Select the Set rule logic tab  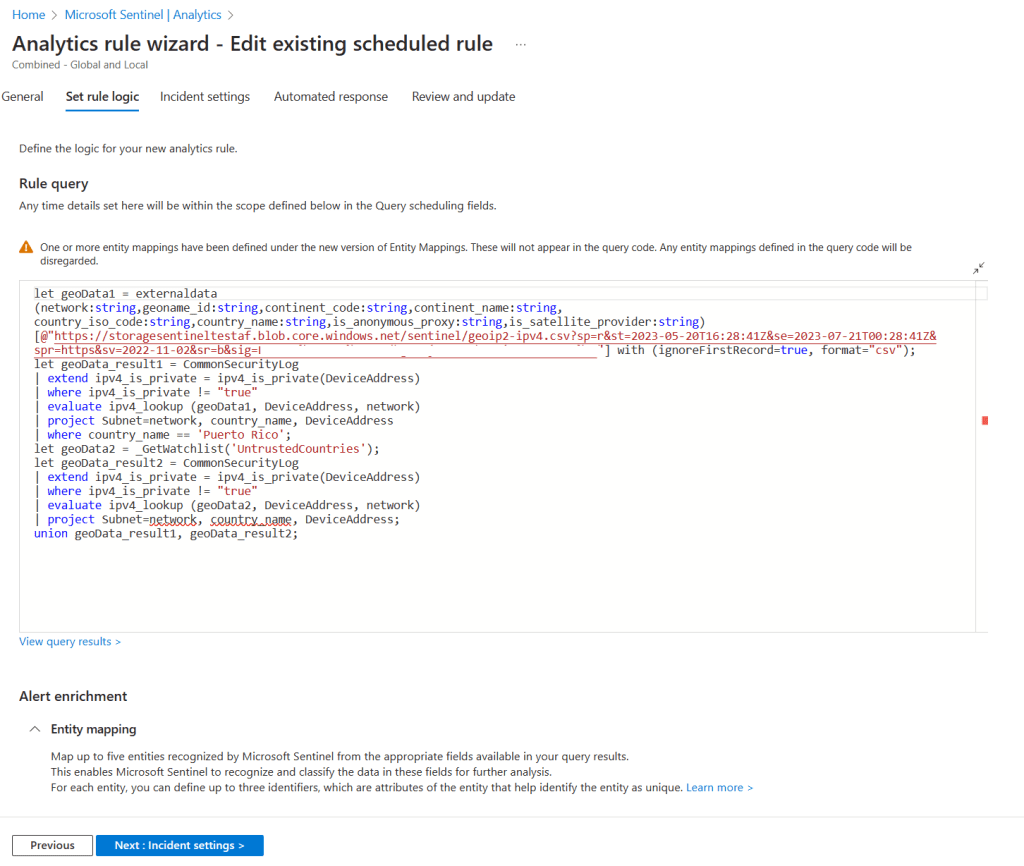click(102, 97)
